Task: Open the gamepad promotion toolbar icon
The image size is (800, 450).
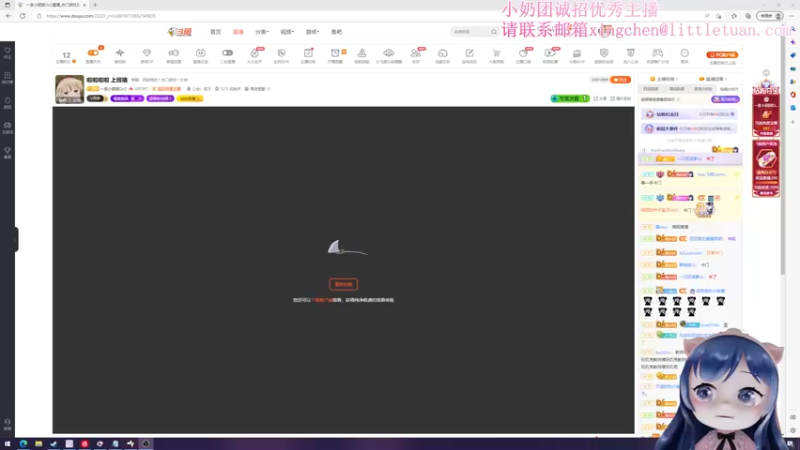Action: click(x=658, y=53)
